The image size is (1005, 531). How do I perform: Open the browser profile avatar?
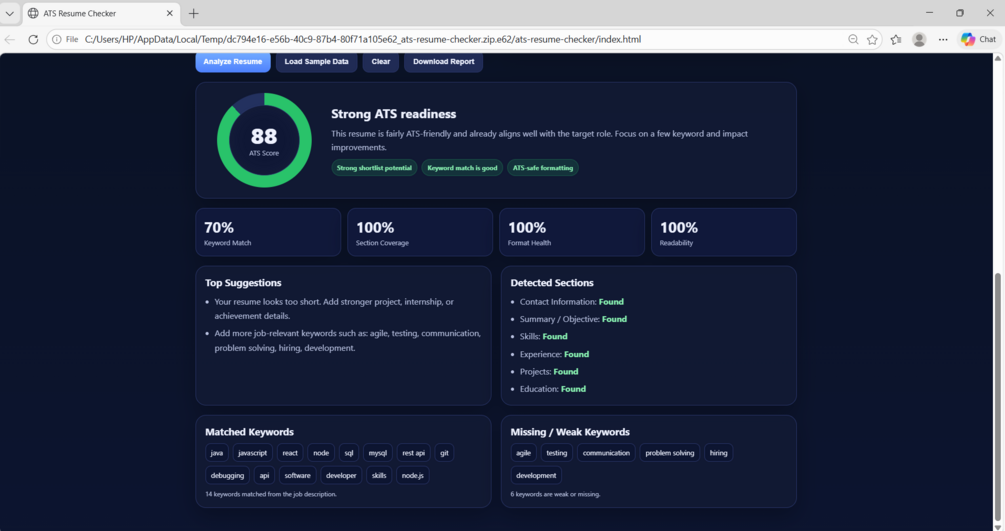[x=919, y=39]
